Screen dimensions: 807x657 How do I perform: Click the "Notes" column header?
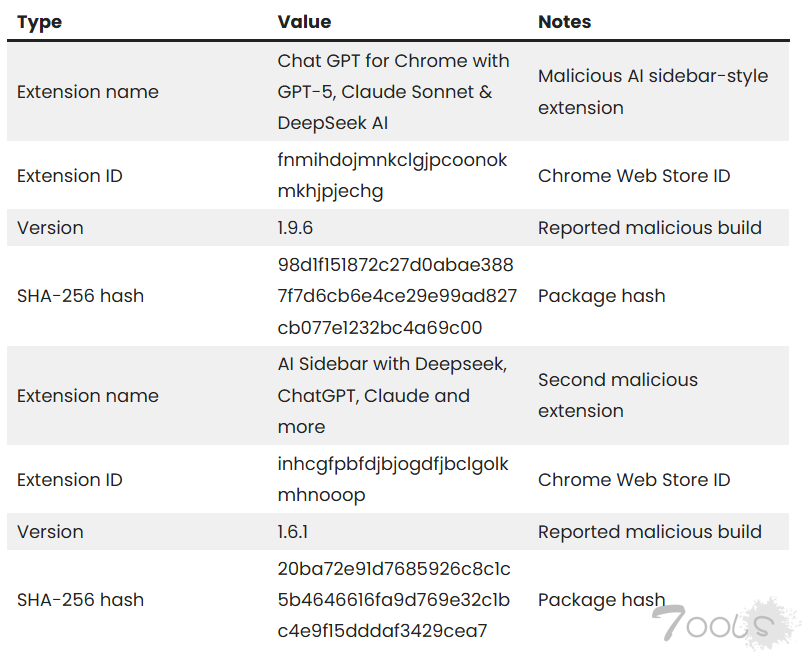pyautogui.click(x=564, y=22)
